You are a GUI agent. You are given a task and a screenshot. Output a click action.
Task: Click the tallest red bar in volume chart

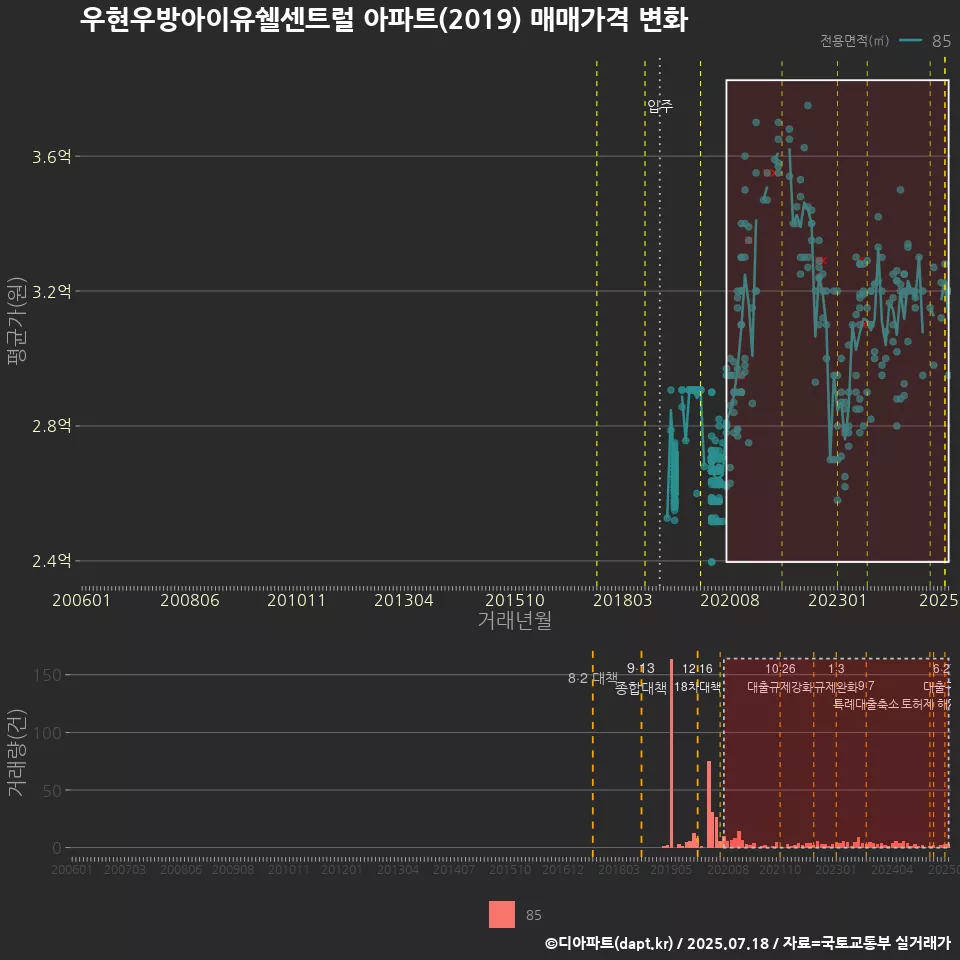pyautogui.click(x=672, y=753)
